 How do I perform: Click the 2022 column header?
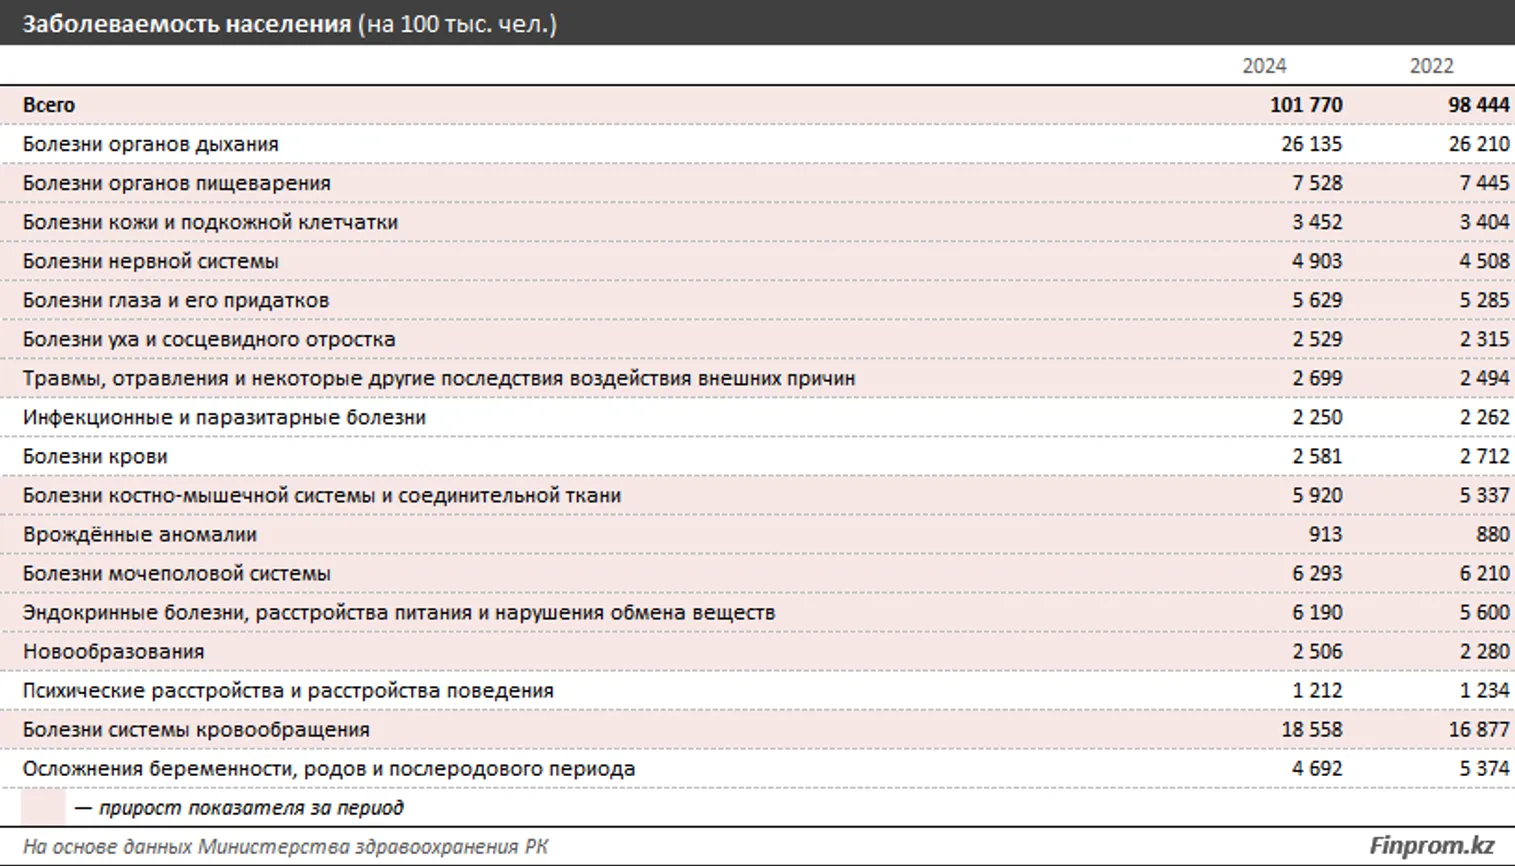pos(1431,66)
